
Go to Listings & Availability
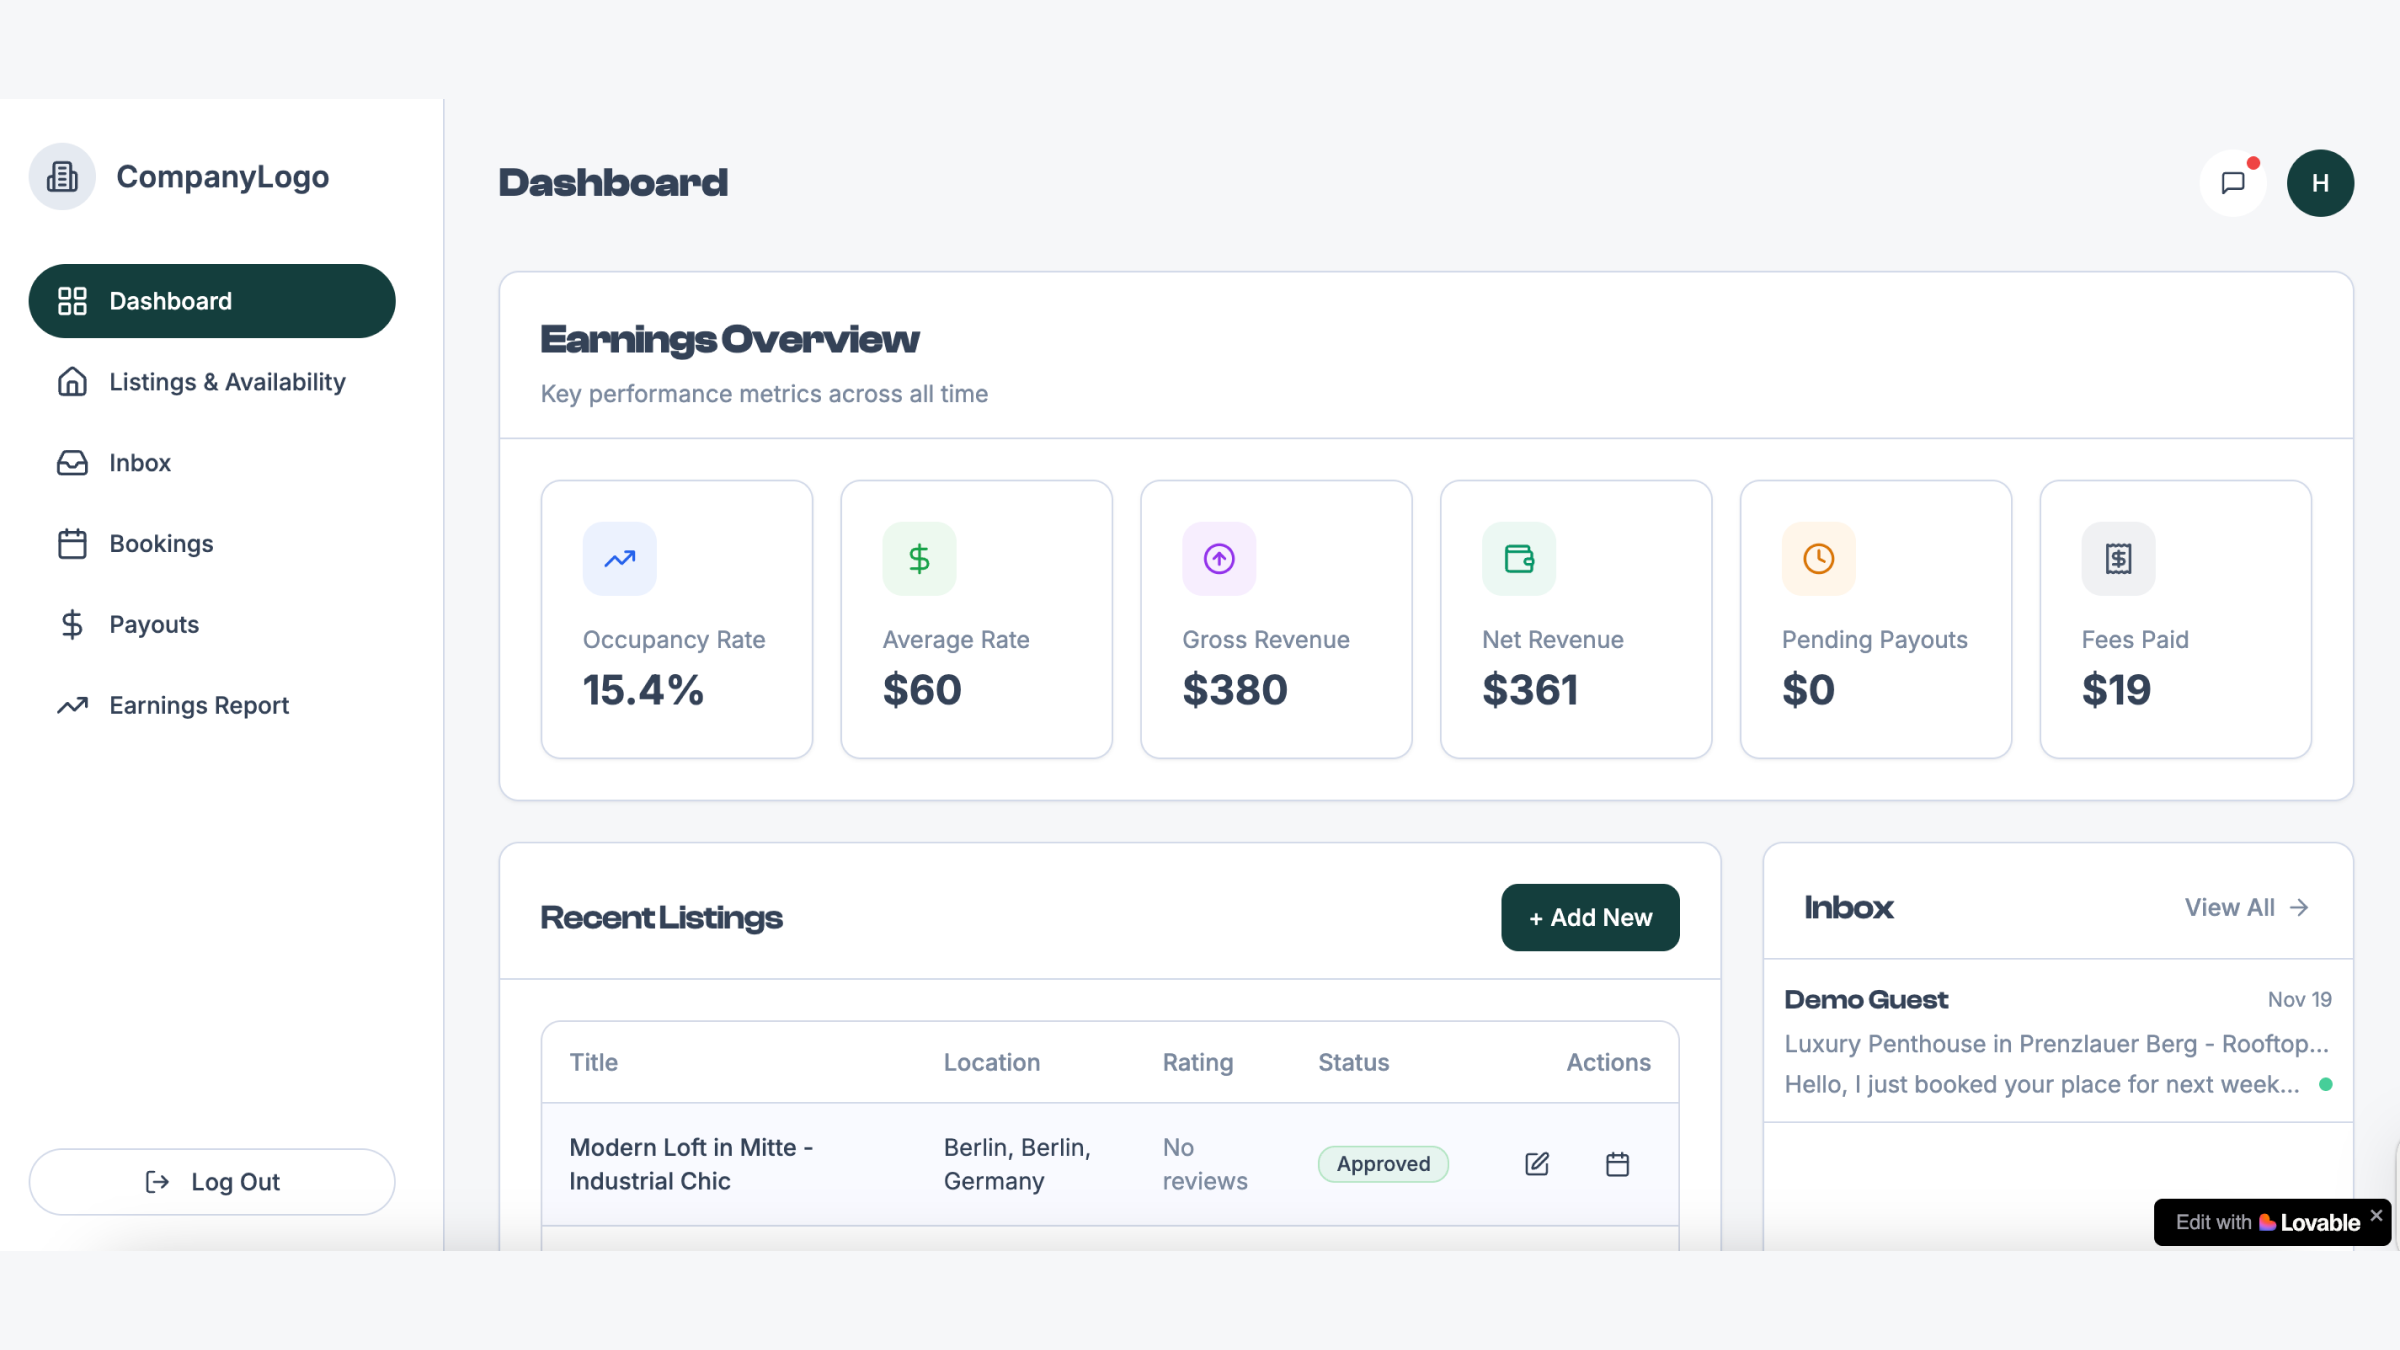coord(226,382)
